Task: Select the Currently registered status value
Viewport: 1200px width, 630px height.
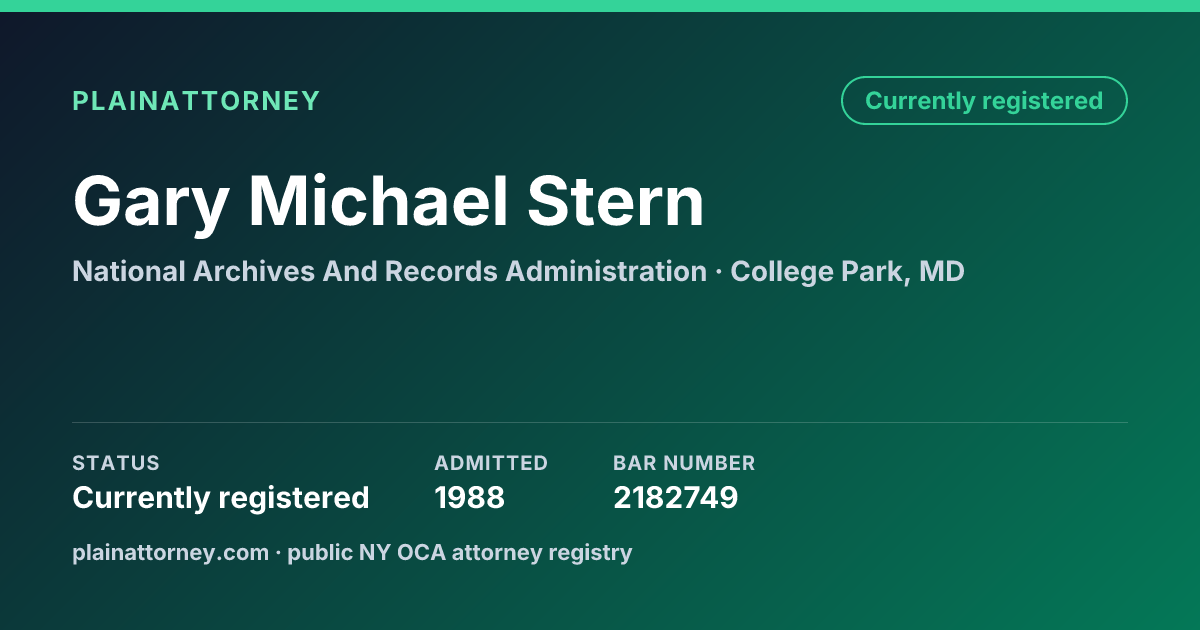Action: click(221, 497)
